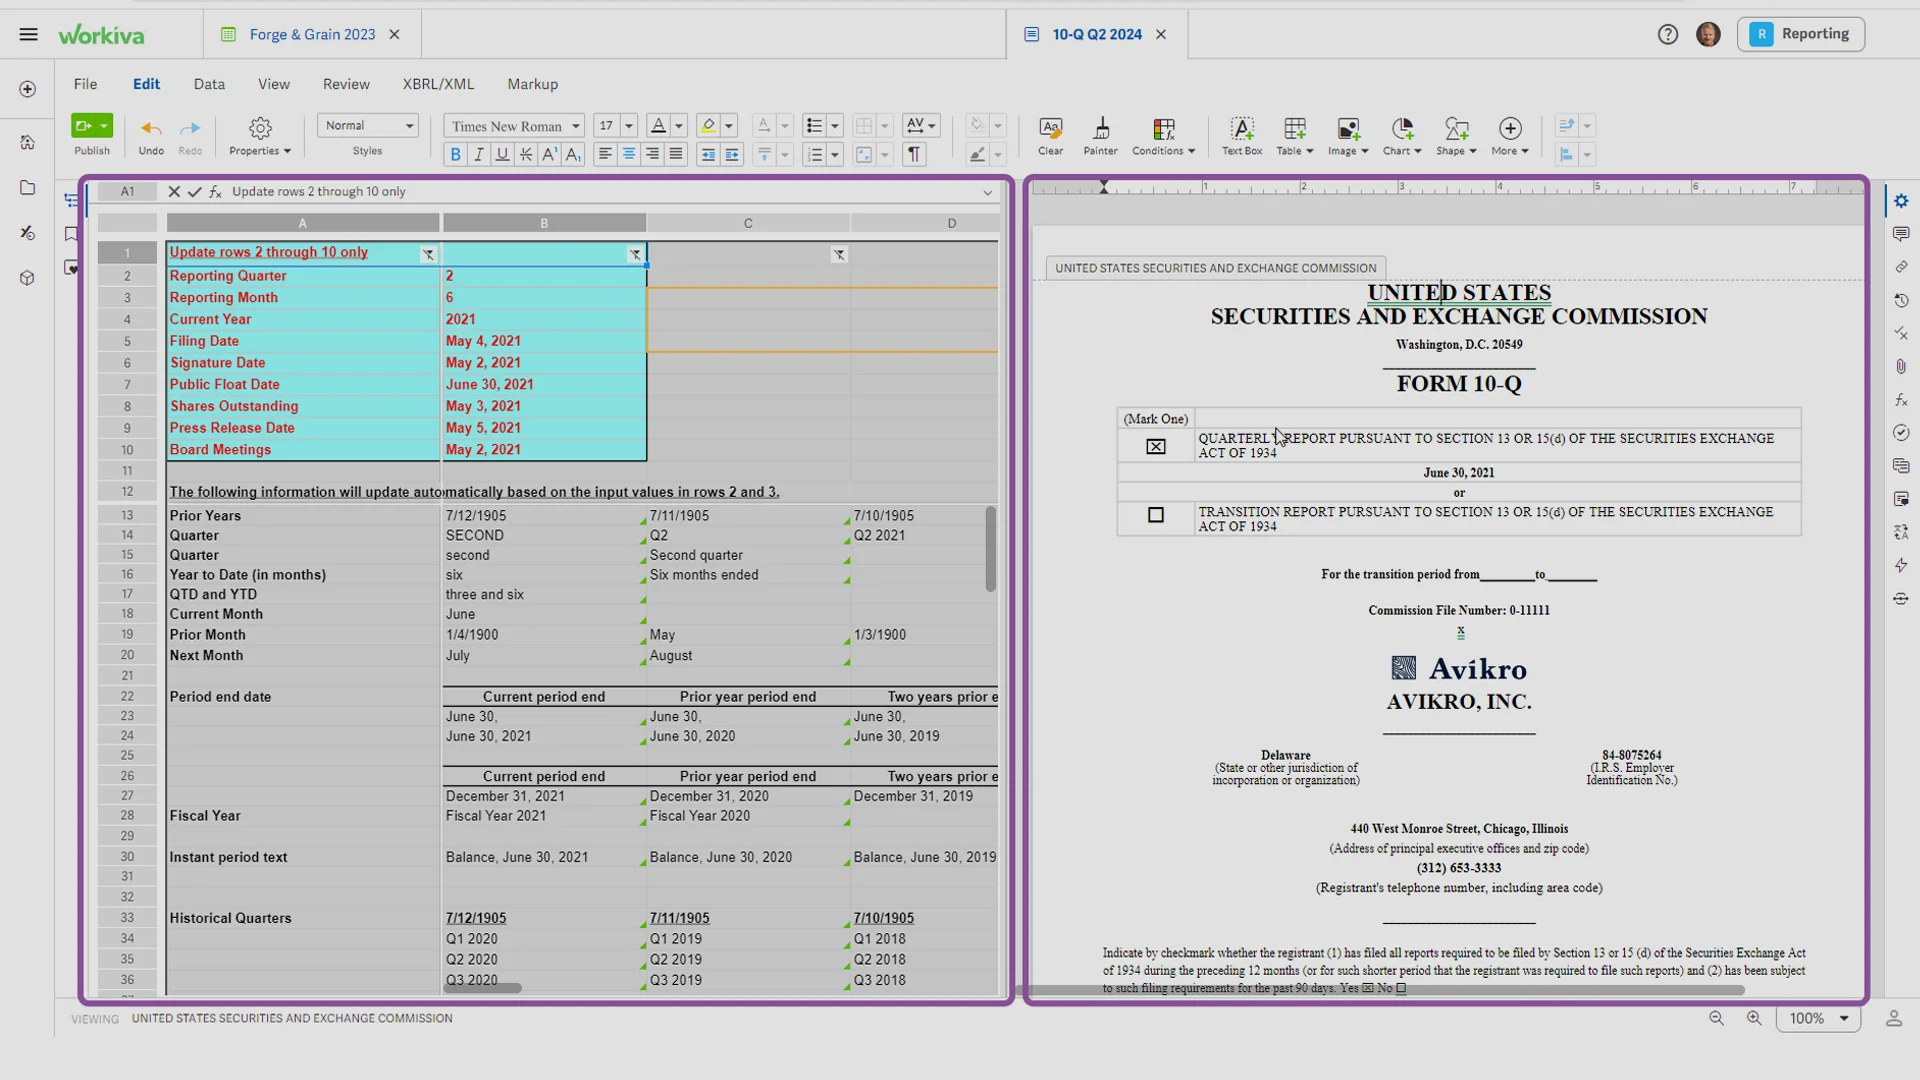Check the Transition Report checkbox
This screenshot has width=1920, height=1080.
[1156, 515]
